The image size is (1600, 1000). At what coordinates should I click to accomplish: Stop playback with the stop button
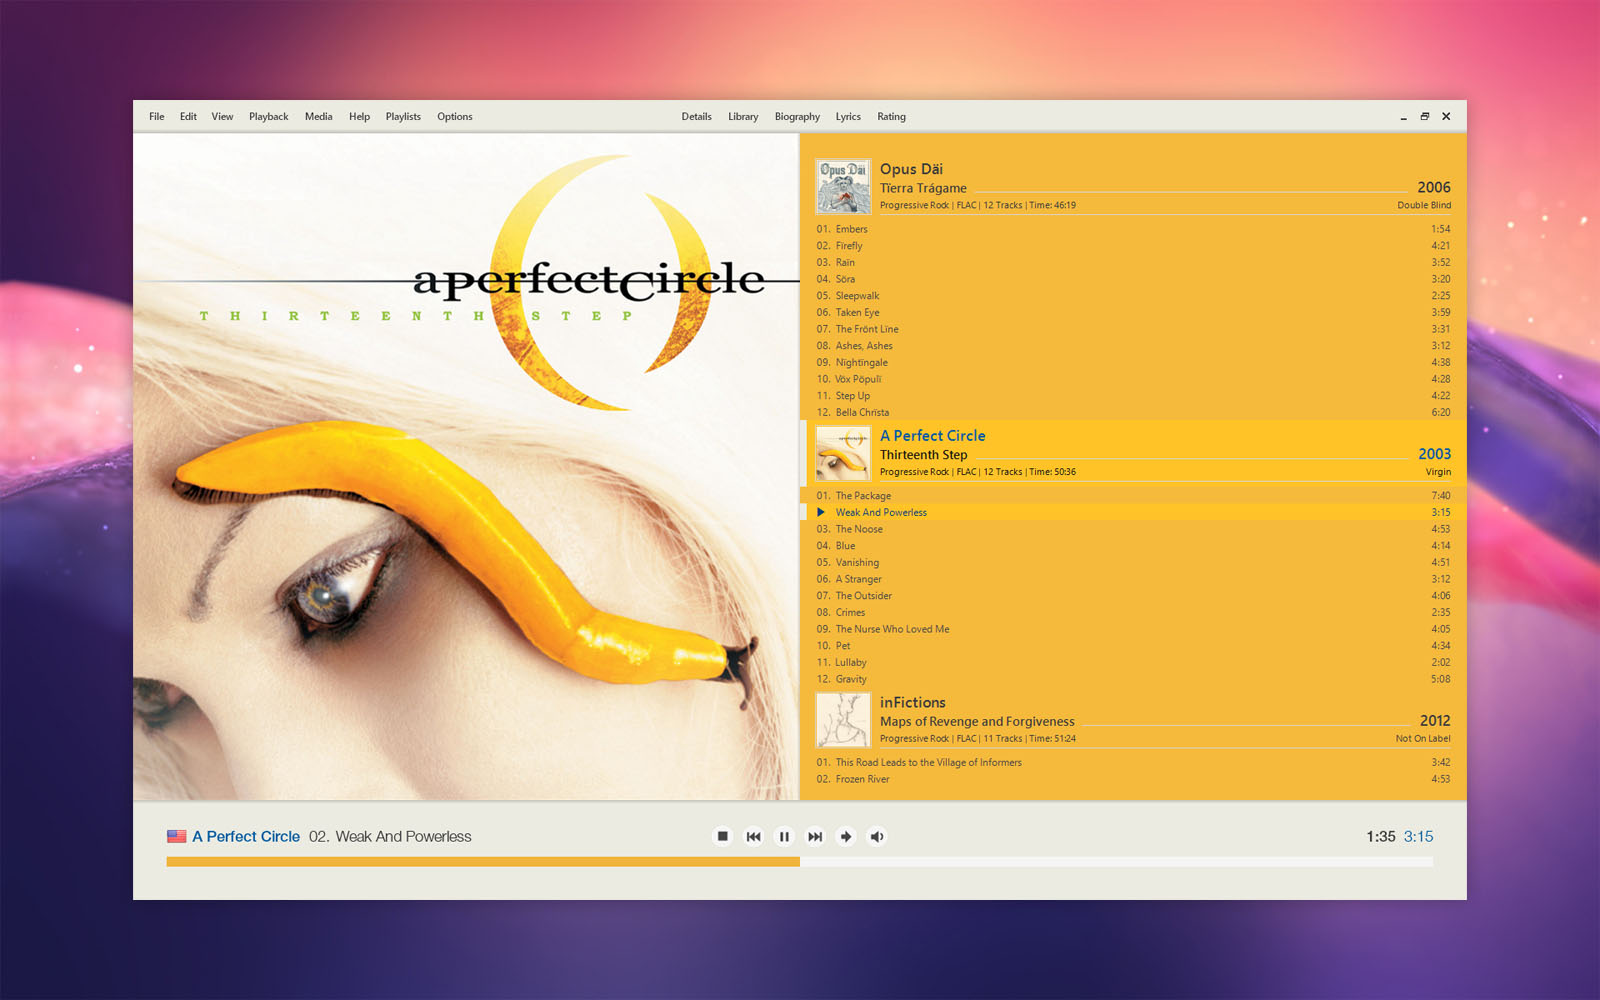click(722, 836)
